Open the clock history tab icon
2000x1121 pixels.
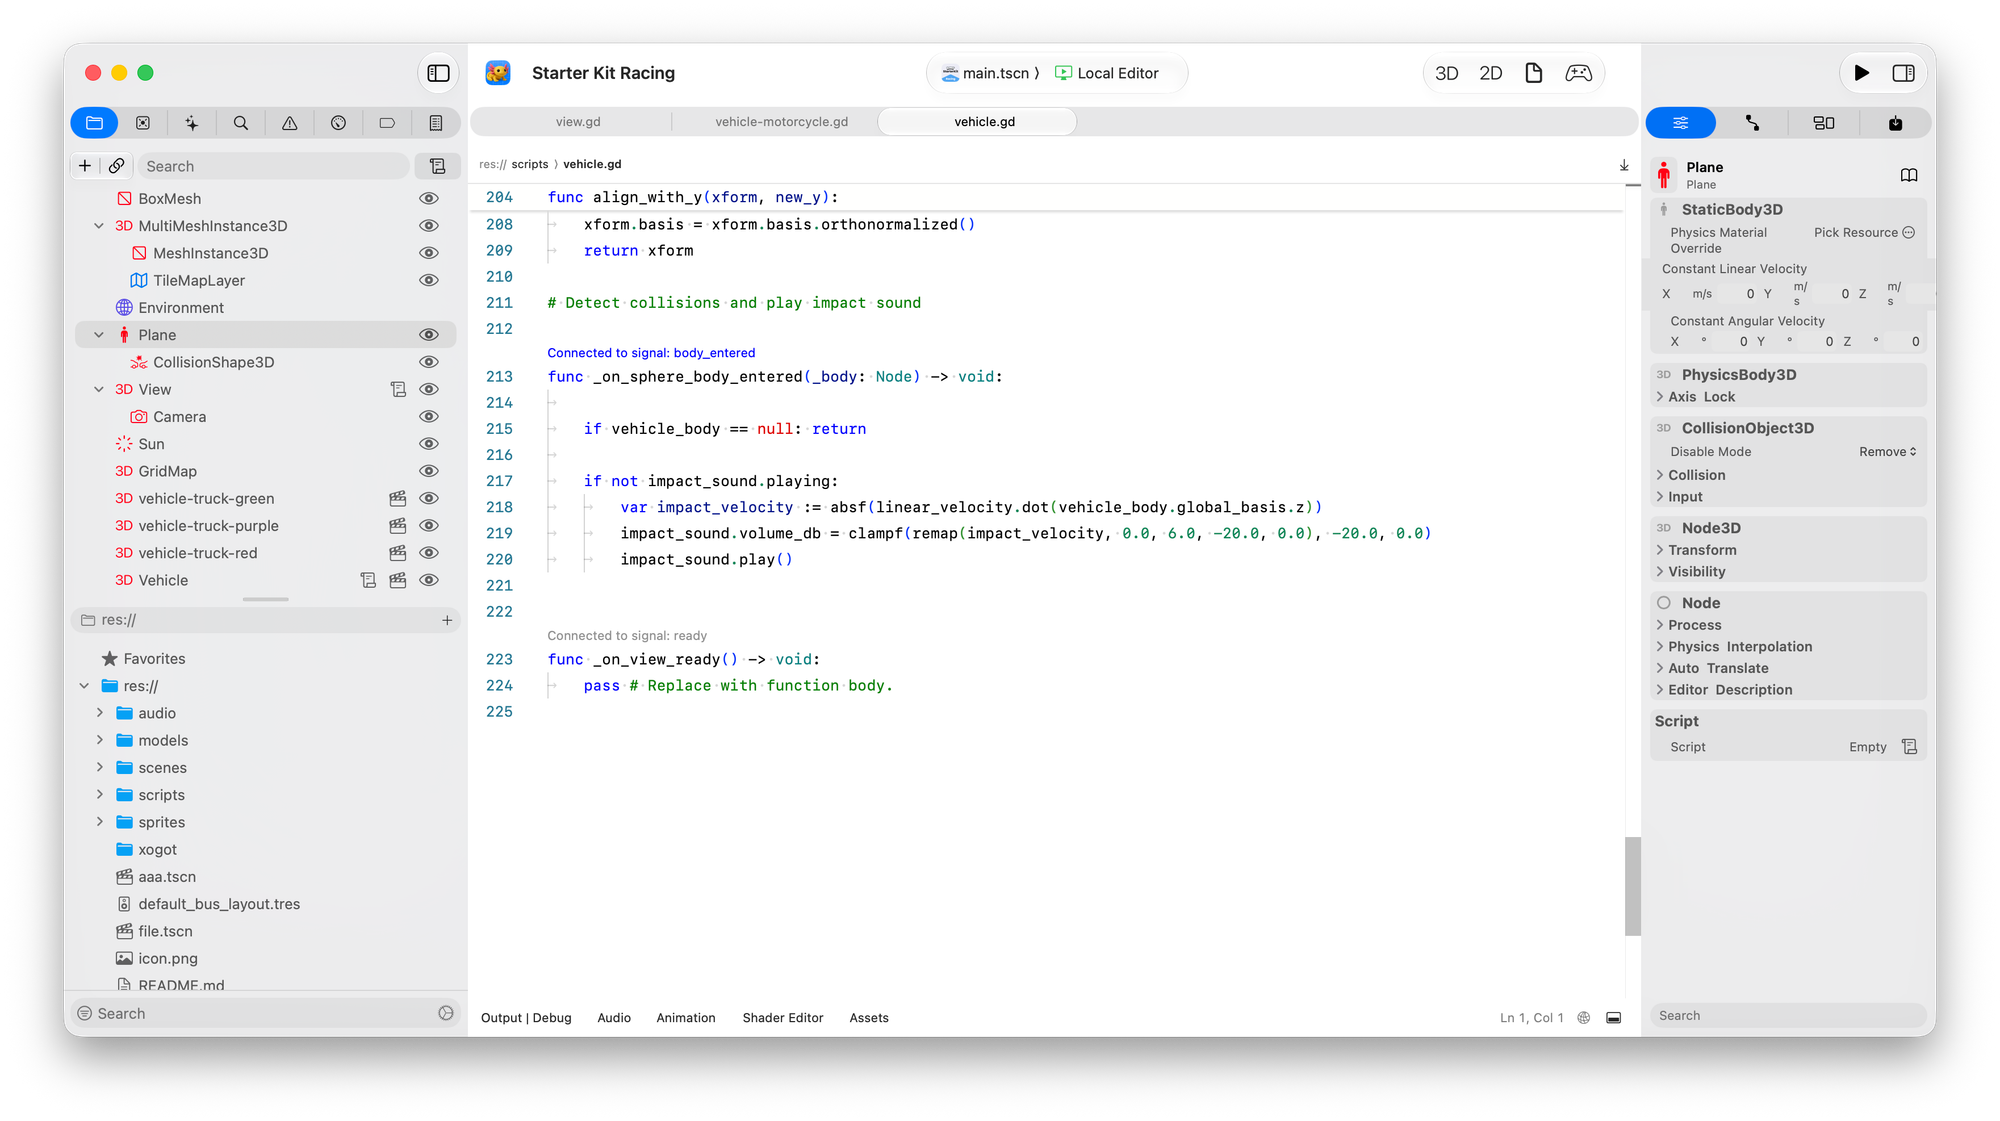[x=339, y=123]
